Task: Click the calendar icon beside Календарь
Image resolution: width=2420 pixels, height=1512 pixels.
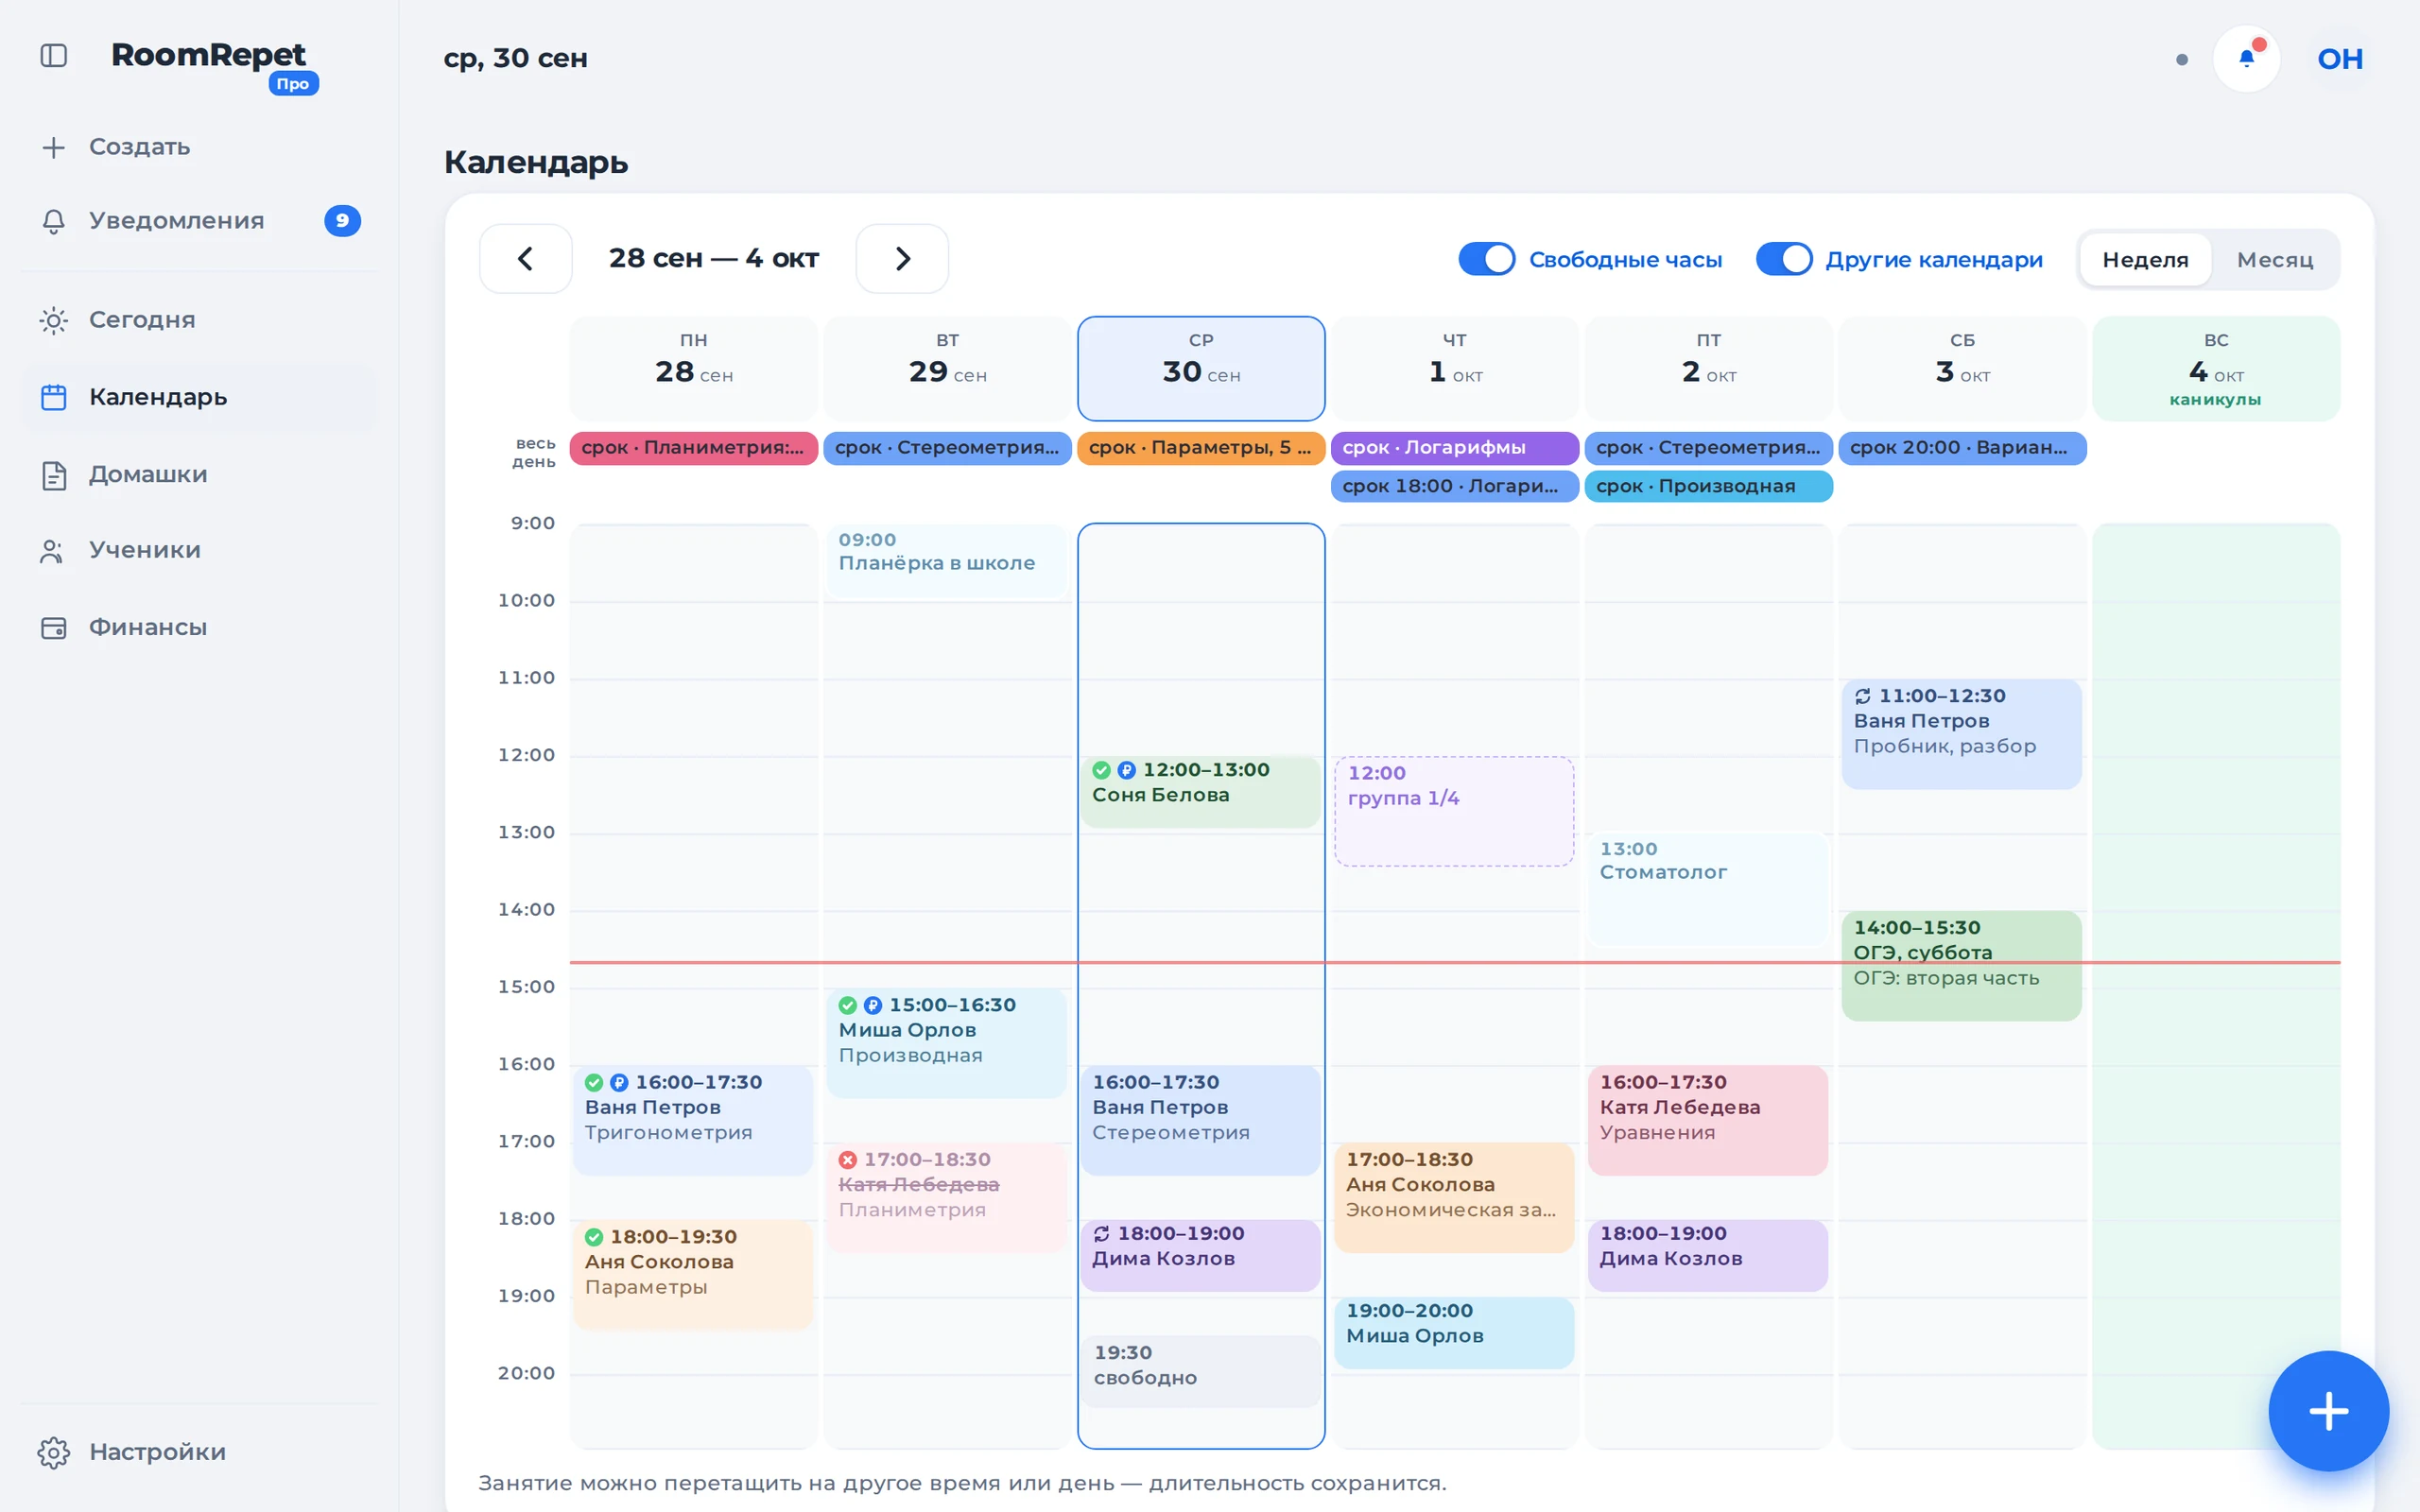Action: click(54, 397)
